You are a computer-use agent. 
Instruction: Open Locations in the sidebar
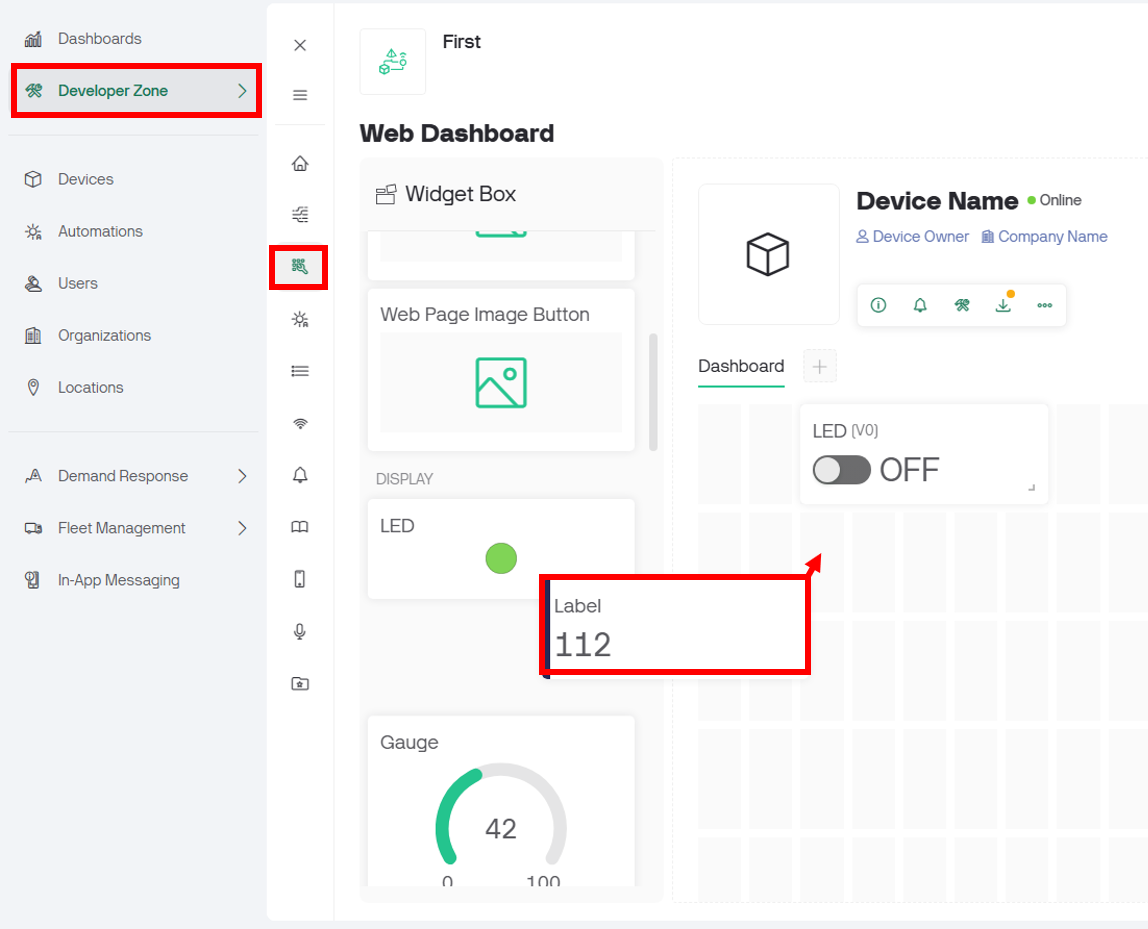point(91,387)
